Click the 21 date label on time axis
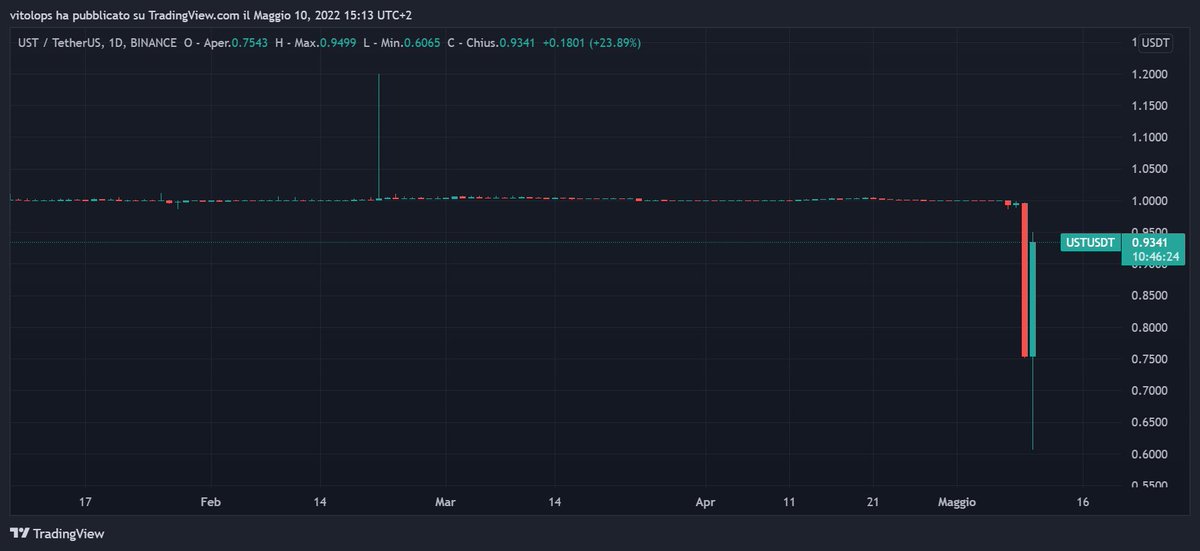 click(873, 501)
